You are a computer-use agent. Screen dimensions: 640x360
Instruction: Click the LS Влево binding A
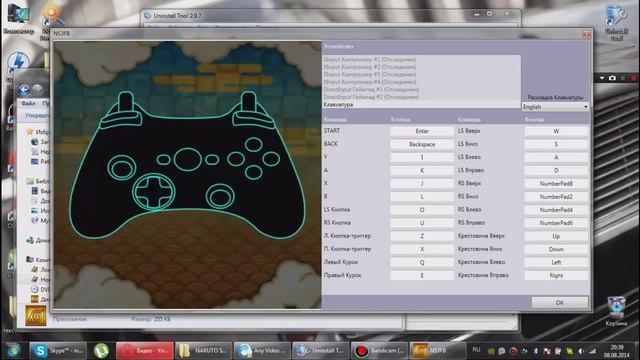556,157
